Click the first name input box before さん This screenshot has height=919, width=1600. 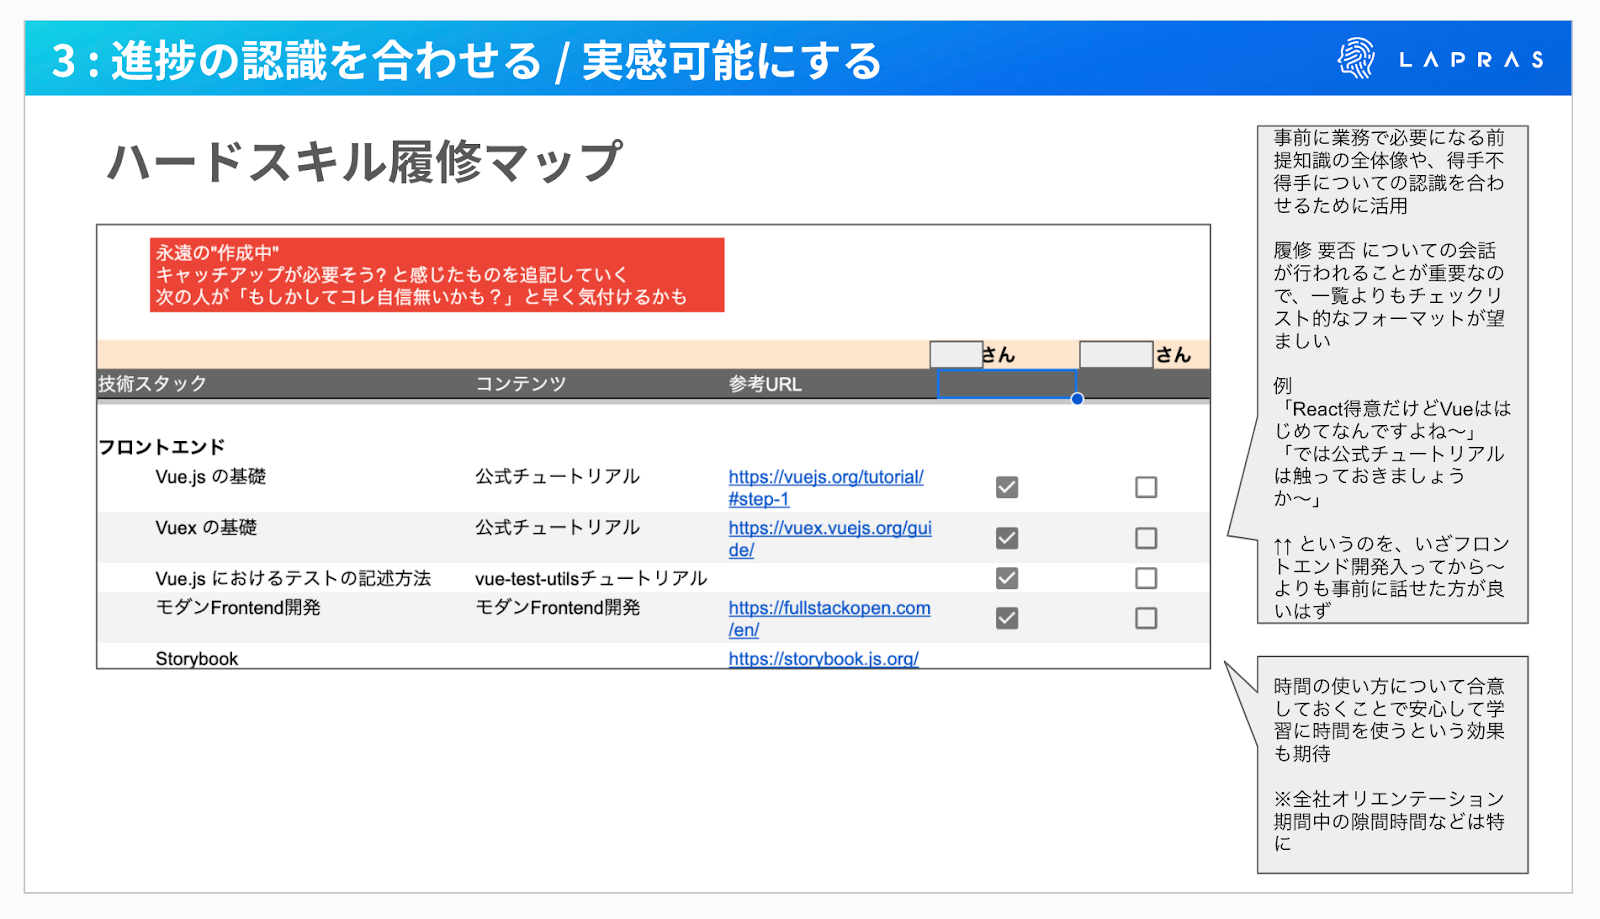point(956,354)
